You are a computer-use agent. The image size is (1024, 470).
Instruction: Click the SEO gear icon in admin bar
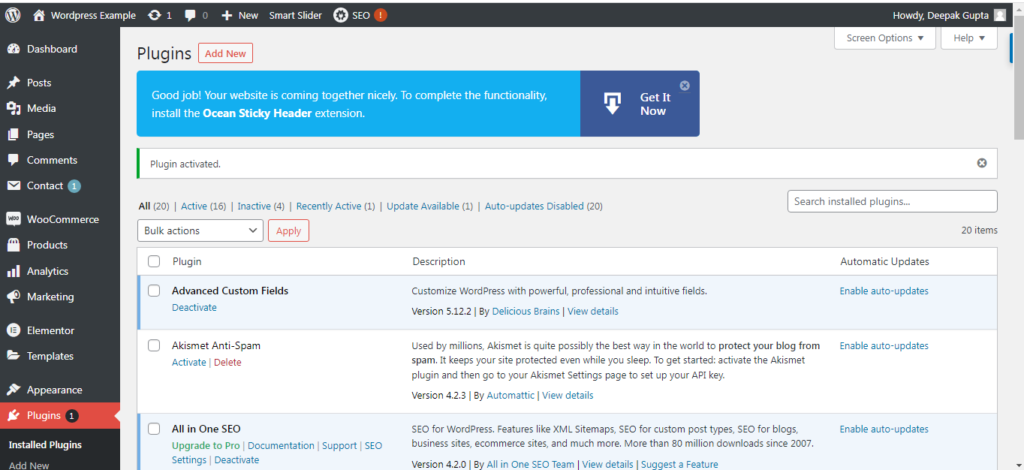pyautogui.click(x=341, y=15)
